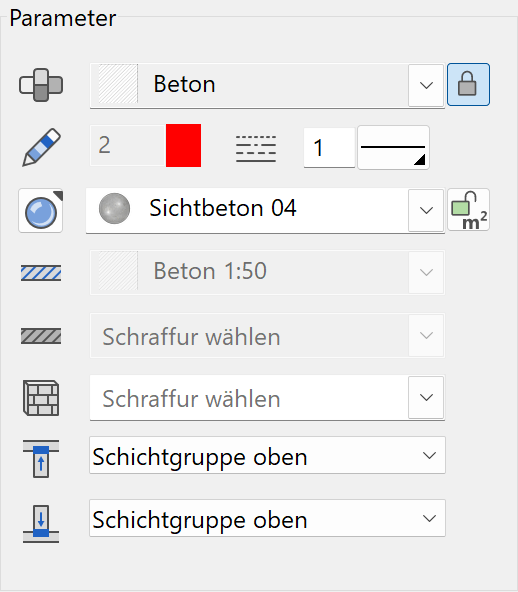Open the first Schichtgruppe oben dropdown
Image resolution: width=518 pixels, height=592 pixels.
coord(267,455)
